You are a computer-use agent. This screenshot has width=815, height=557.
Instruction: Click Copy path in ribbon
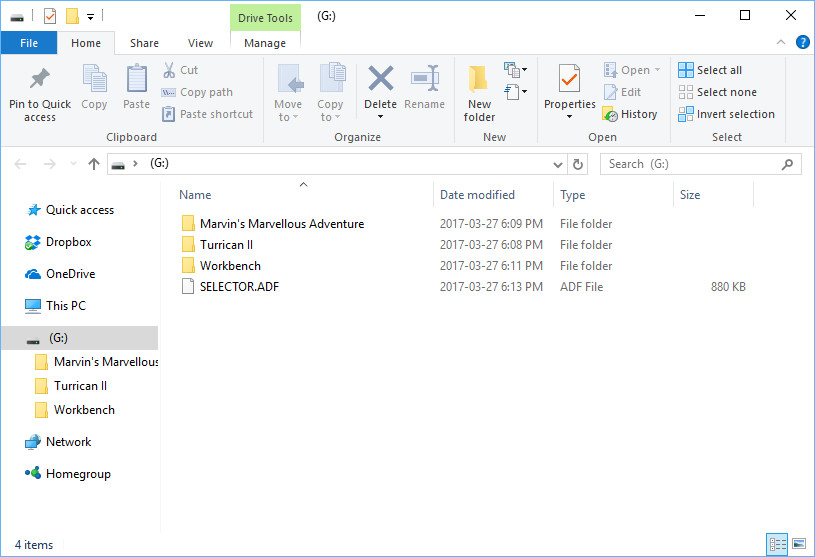[197, 92]
